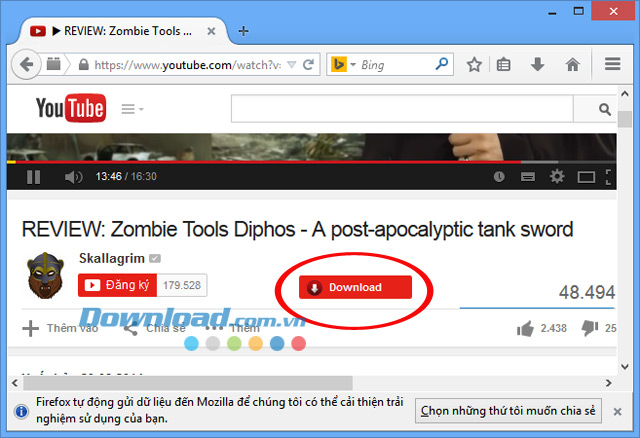Reload the page with the refresh icon
640x438 pixels.
309,64
